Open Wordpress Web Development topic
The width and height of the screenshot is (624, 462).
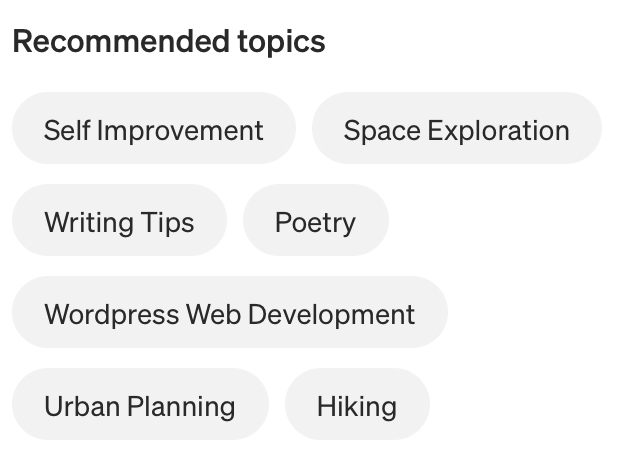229,314
